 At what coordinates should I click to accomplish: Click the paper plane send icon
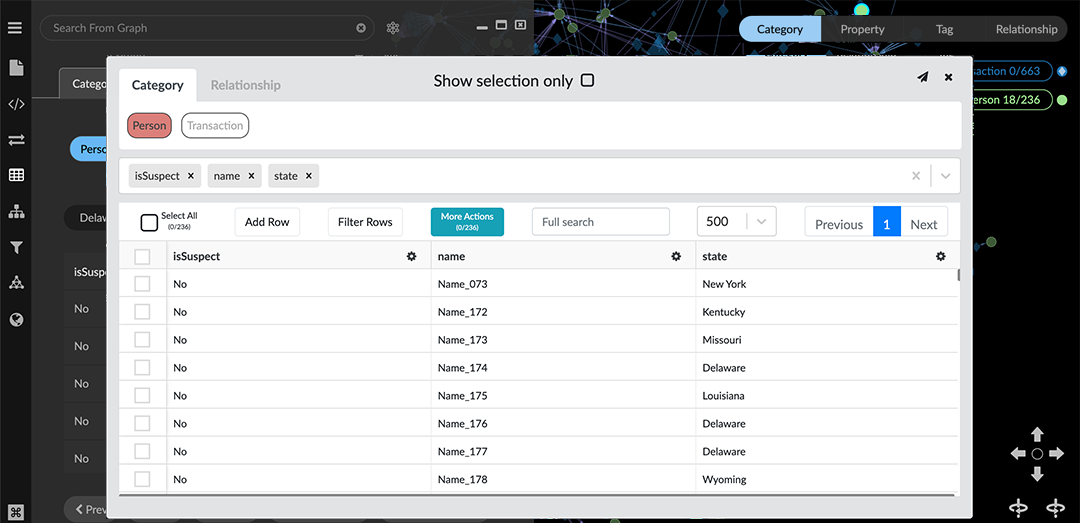pyautogui.click(x=922, y=77)
